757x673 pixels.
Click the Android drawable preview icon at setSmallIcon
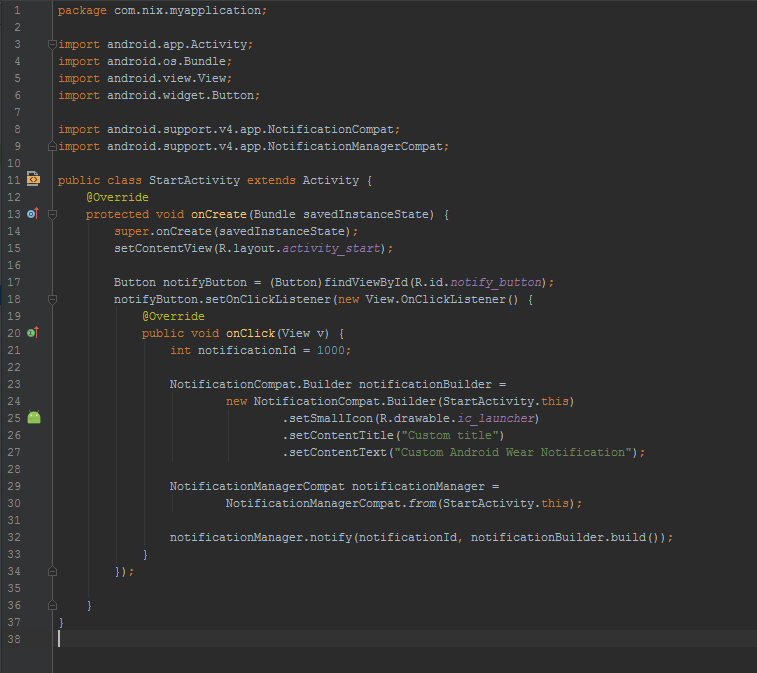coord(34,417)
